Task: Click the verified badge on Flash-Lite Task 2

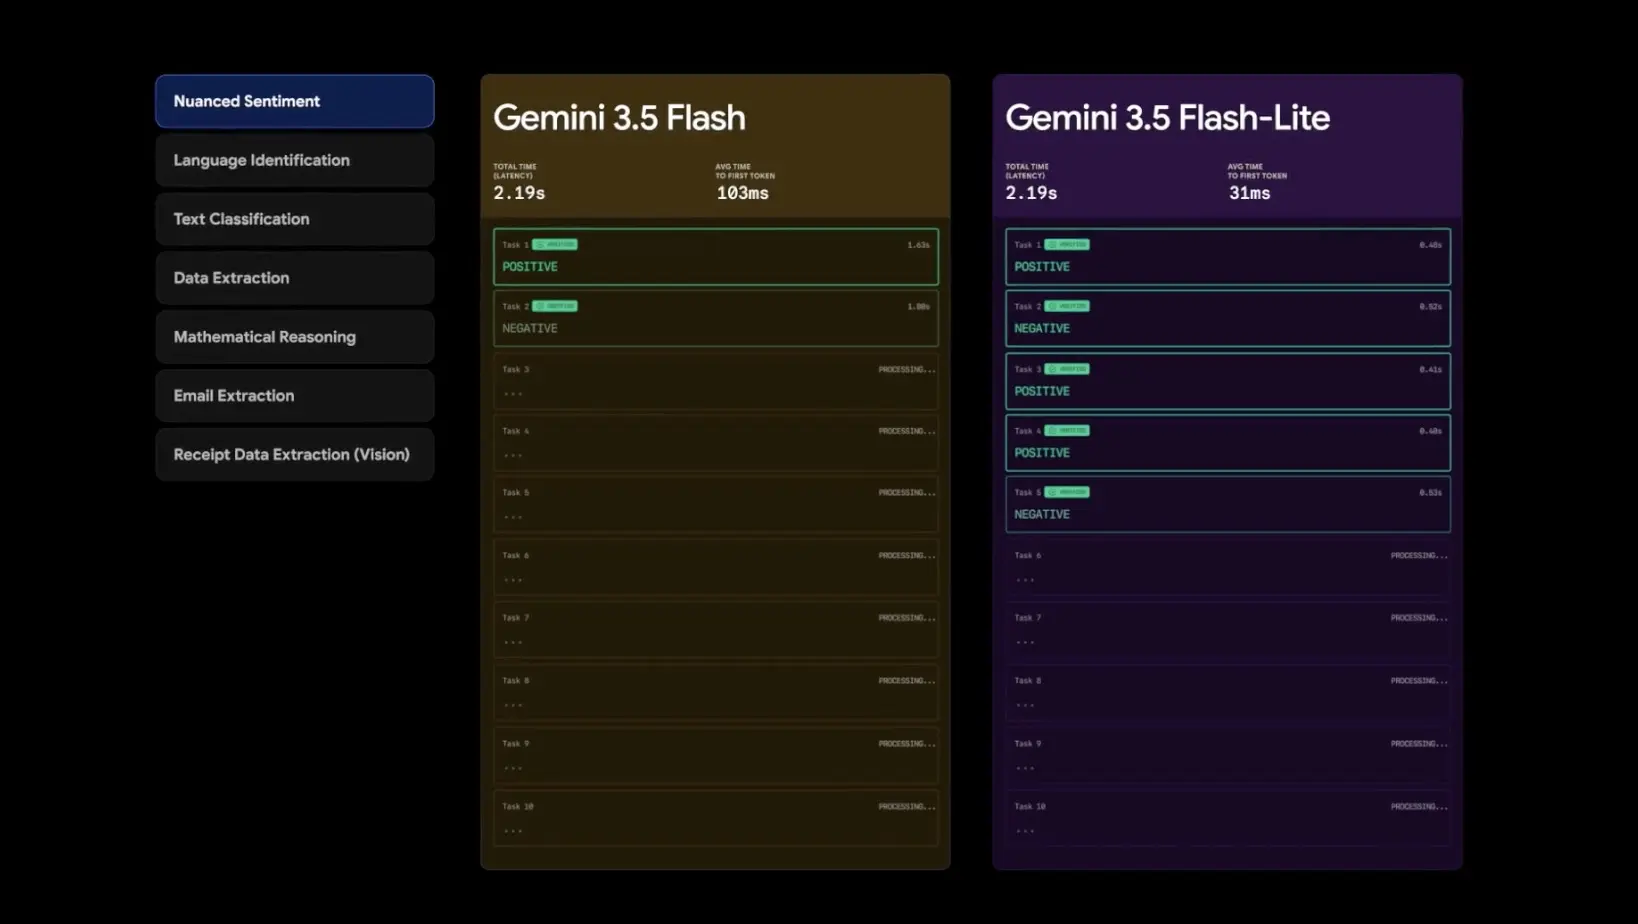Action: point(1067,306)
